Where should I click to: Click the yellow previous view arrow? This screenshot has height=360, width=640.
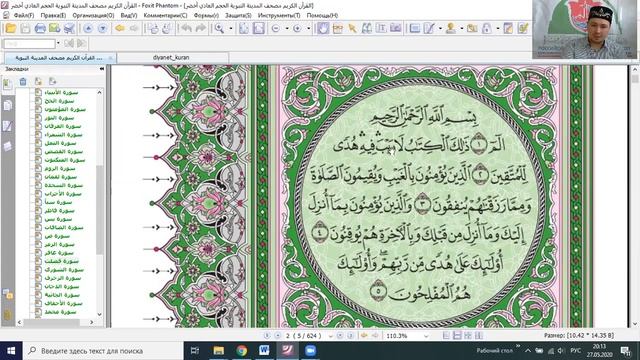pos(120,28)
